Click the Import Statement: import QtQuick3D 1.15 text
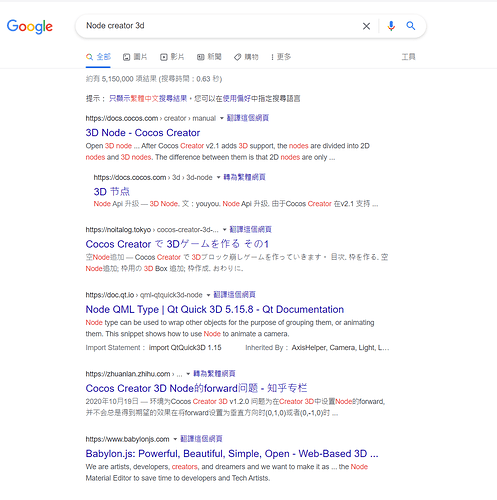Image resolution: width=497 pixels, height=500 pixels. click(x=153, y=348)
